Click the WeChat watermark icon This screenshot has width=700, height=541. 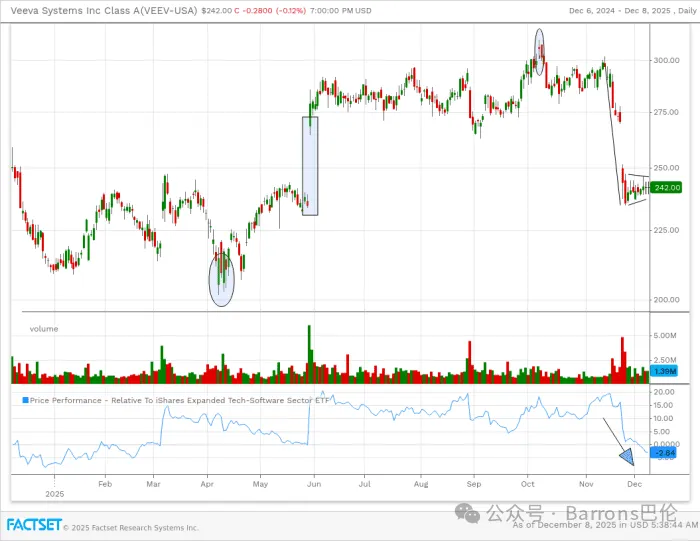pos(468,513)
